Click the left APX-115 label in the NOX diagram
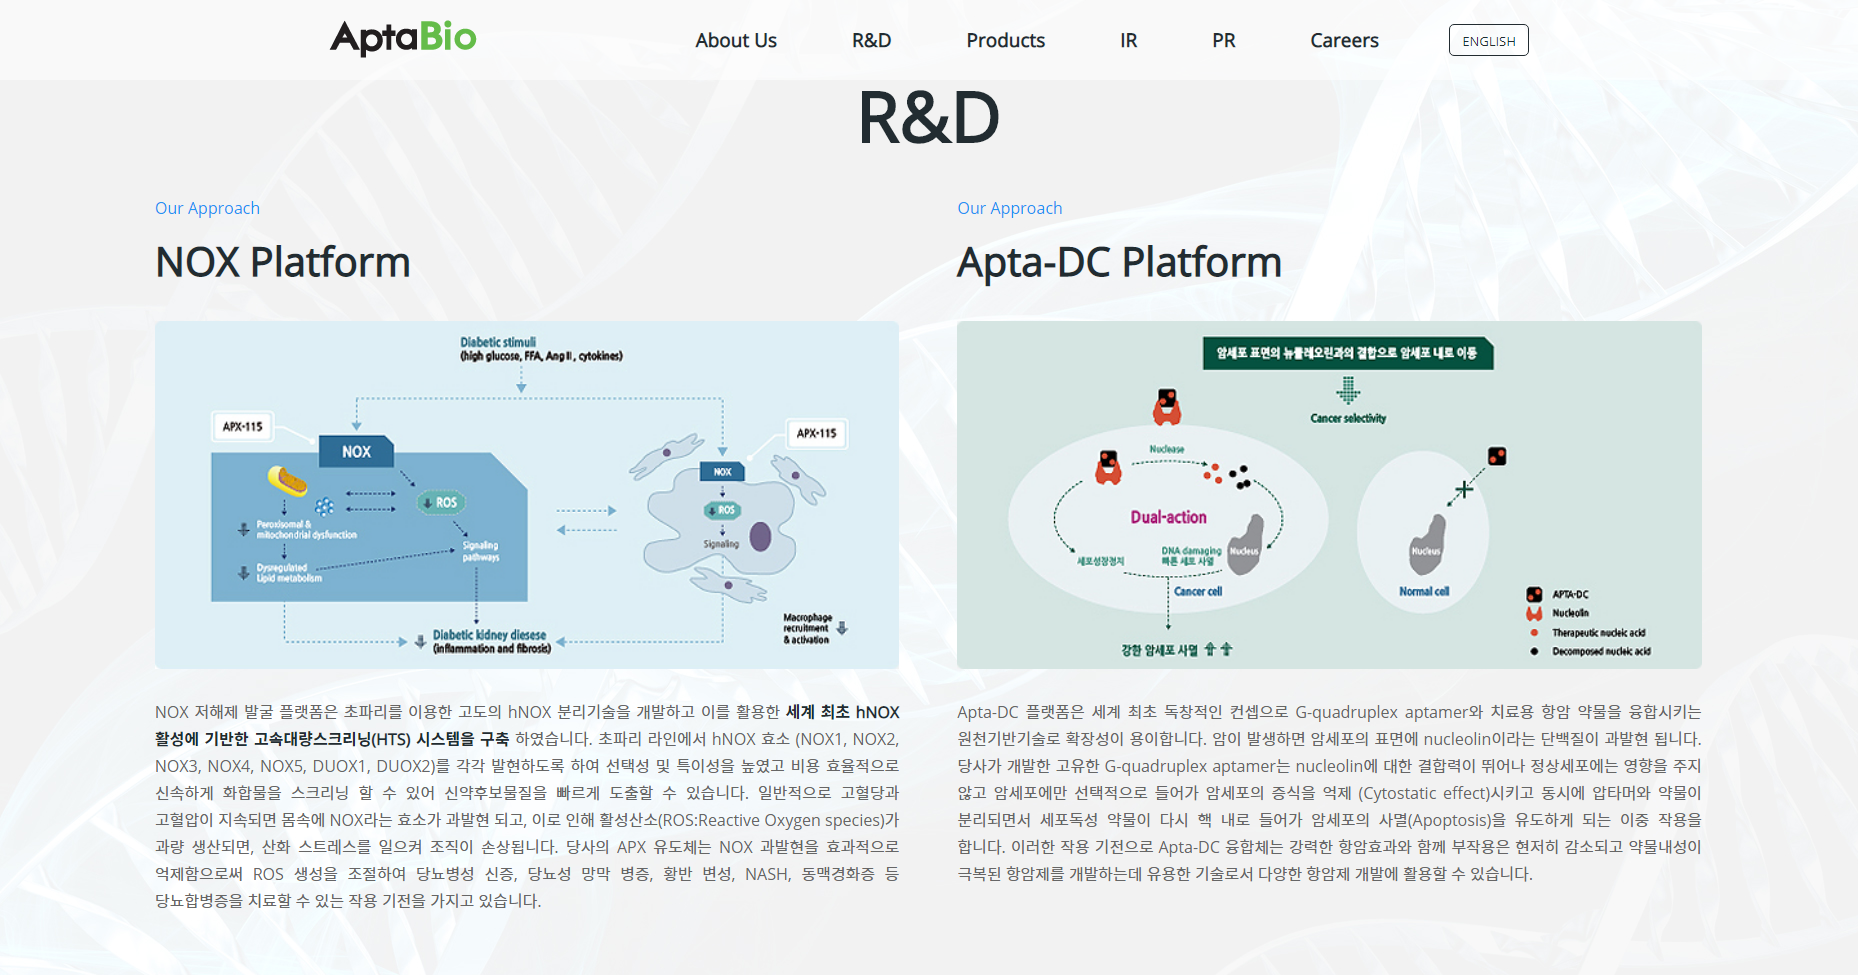 (243, 426)
